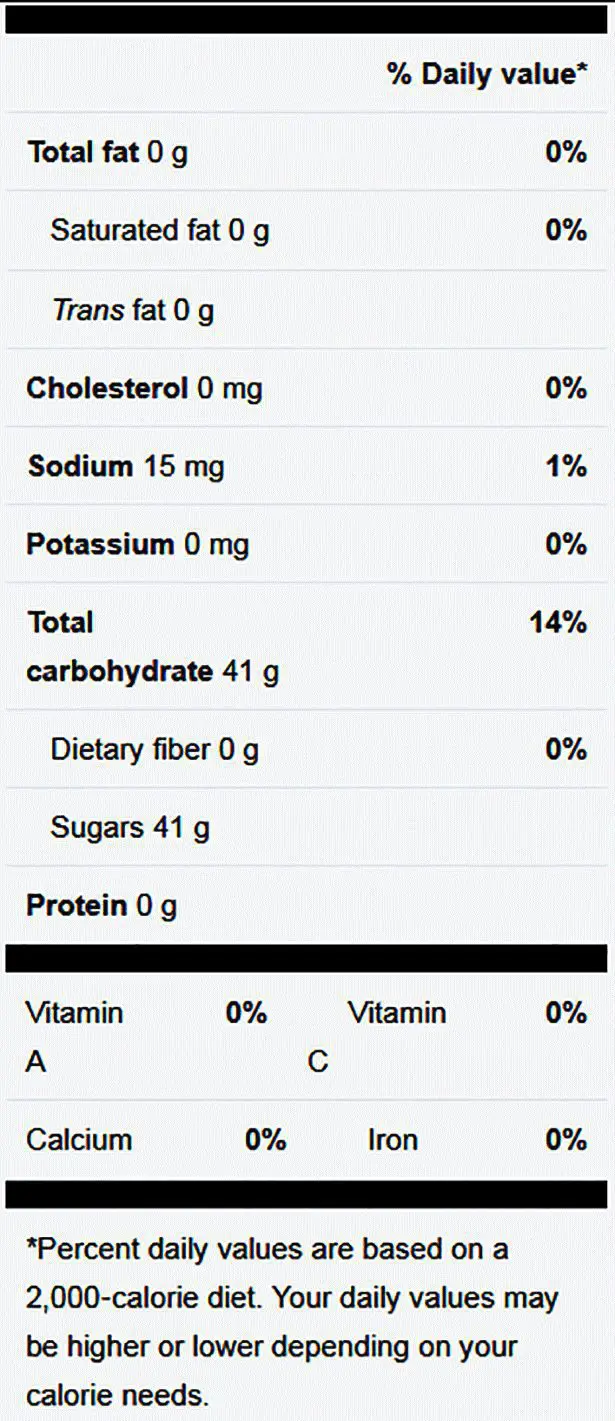The height and width of the screenshot is (1421, 615).
Task: Select the Cholesterol 0 mg row
Action: (307, 388)
